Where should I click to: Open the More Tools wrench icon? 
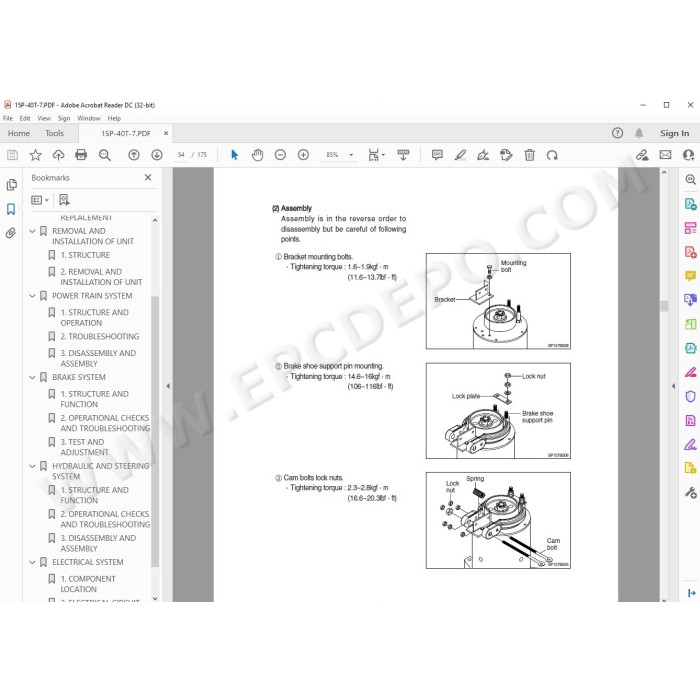690,492
